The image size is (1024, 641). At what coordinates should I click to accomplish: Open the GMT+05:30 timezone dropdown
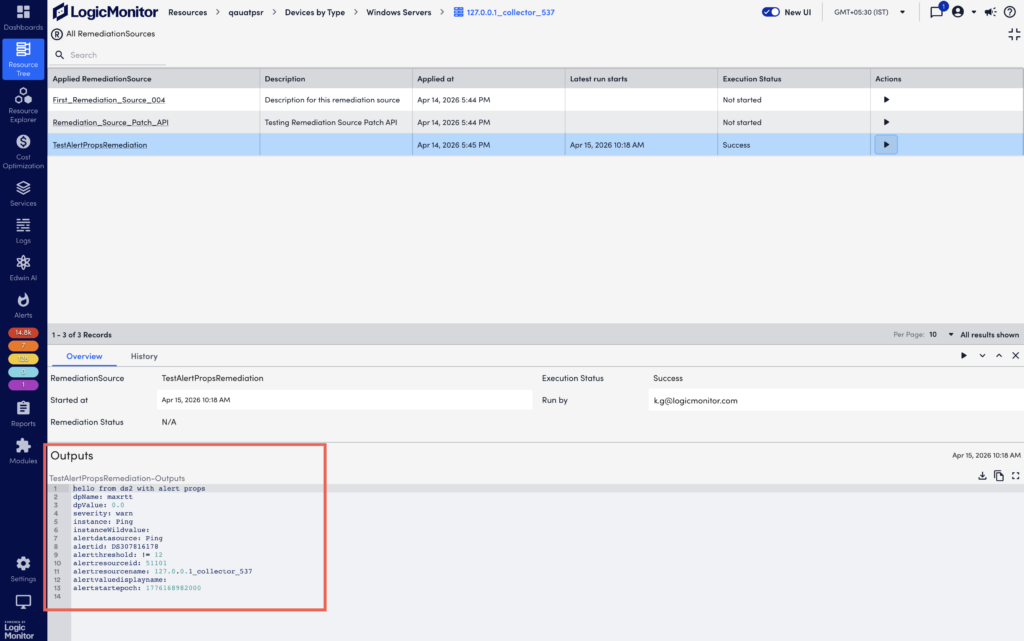pos(869,12)
